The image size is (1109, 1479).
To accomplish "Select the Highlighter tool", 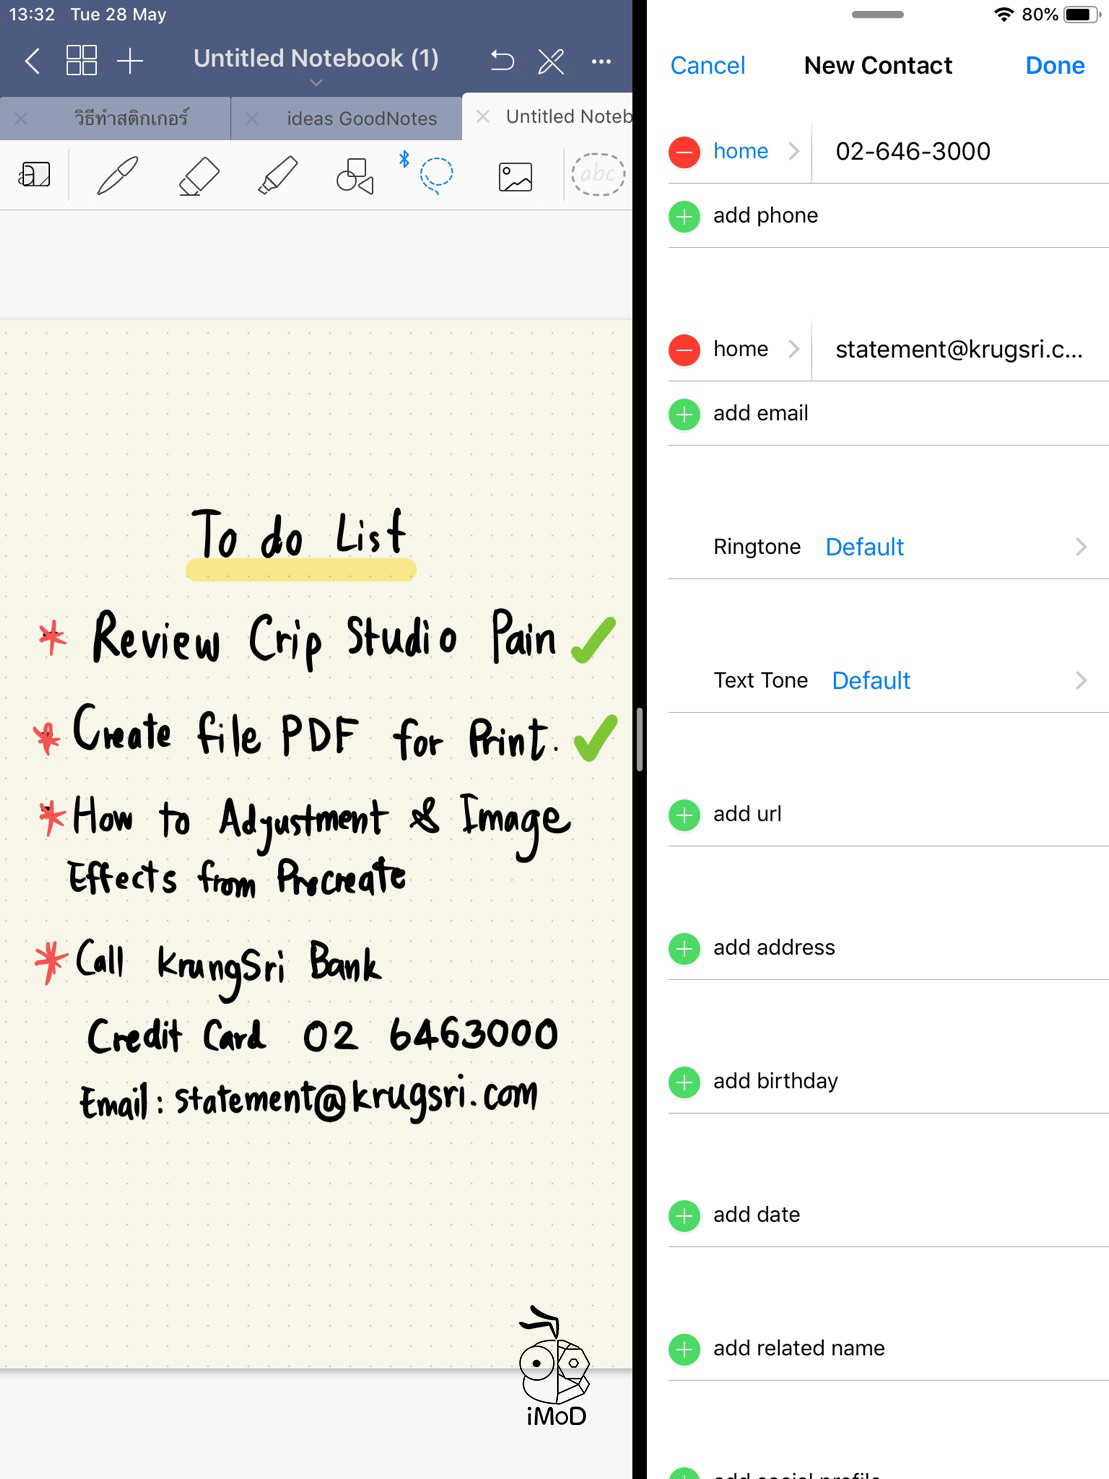I will 277,176.
